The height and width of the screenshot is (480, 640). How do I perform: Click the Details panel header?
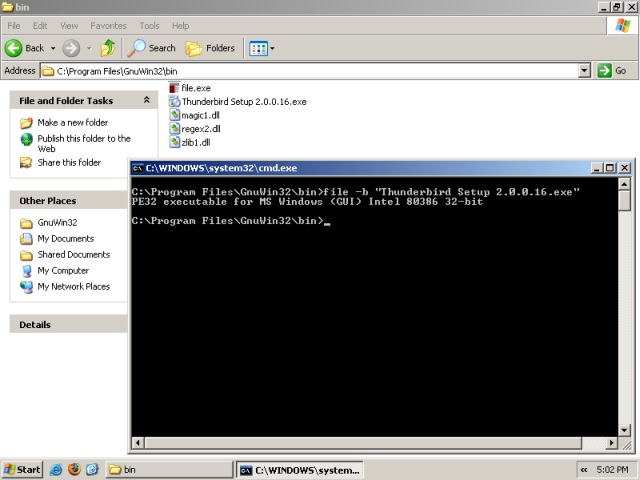69,324
